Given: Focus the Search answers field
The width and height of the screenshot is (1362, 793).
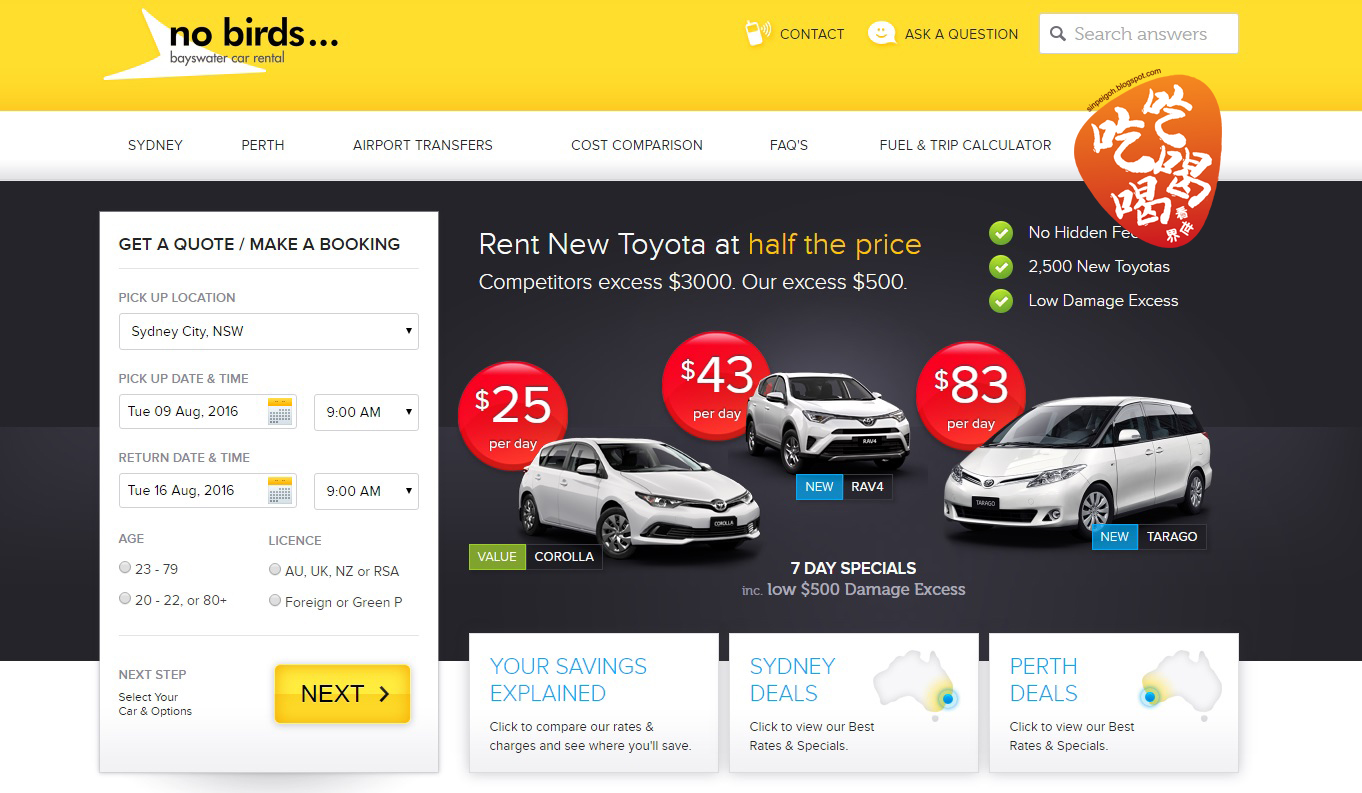Looking at the screenshot, I should pos(1139,34).
